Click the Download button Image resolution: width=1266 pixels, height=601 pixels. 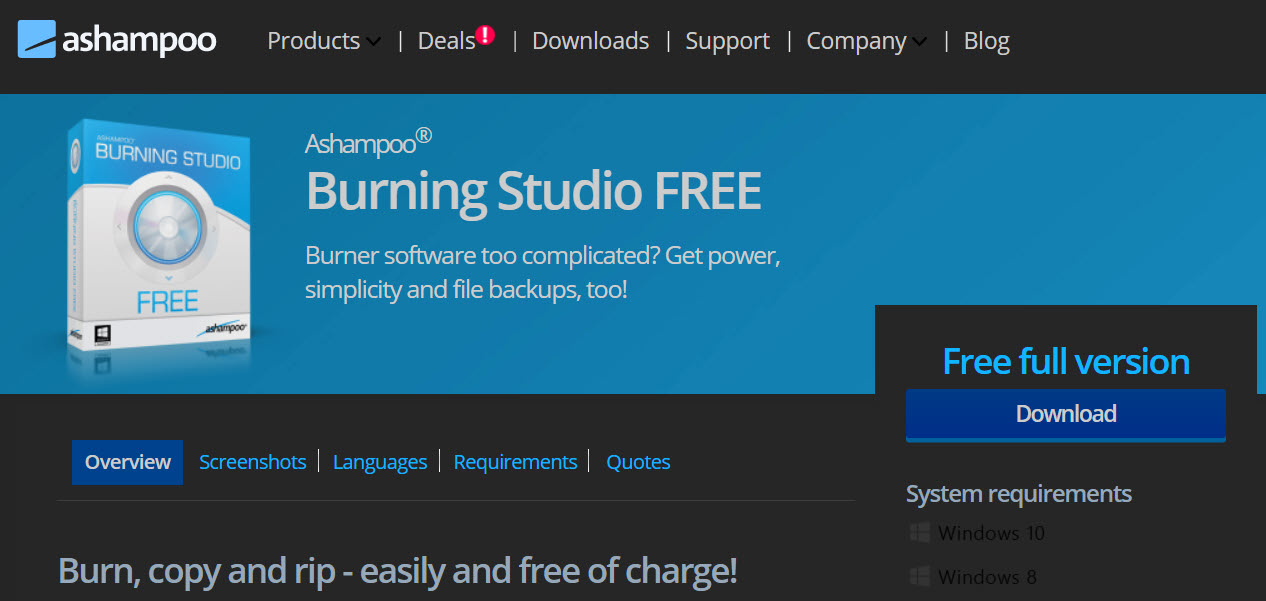point(1066,414)
